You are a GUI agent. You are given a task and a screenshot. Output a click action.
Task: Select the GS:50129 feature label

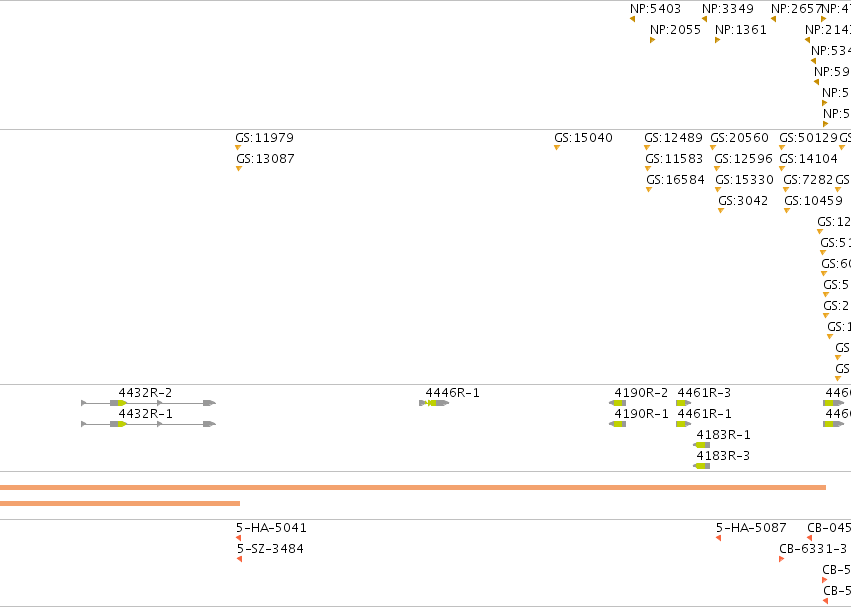[x=808, y=138]
